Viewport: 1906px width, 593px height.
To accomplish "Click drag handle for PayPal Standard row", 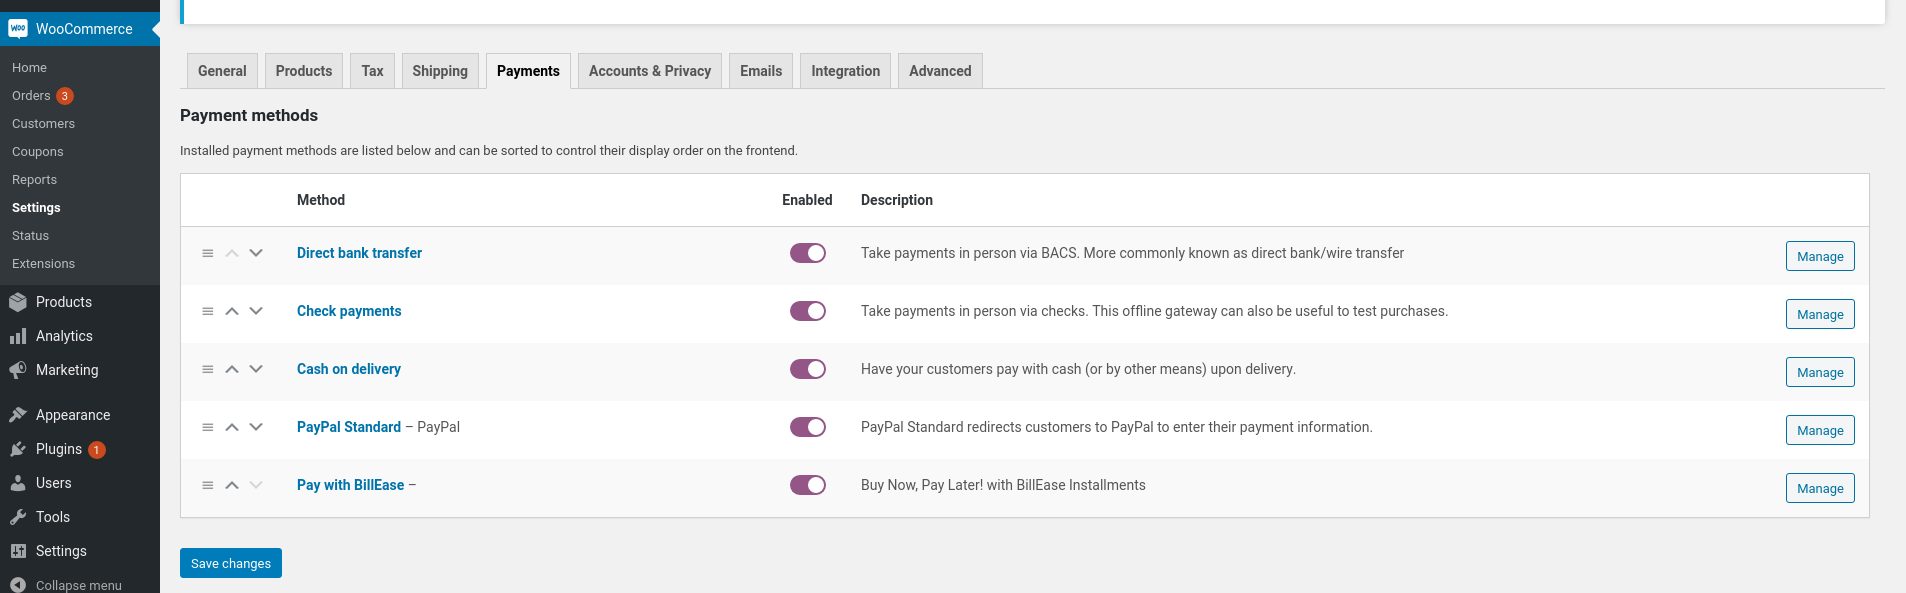I will click(208, 427).
